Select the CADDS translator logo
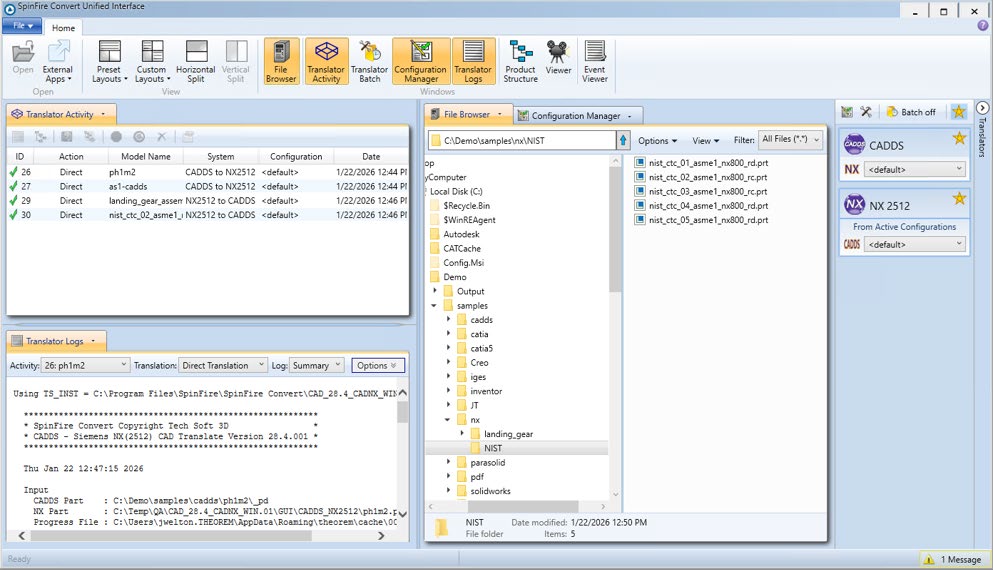The image size is (993, 570). point(854,144)
